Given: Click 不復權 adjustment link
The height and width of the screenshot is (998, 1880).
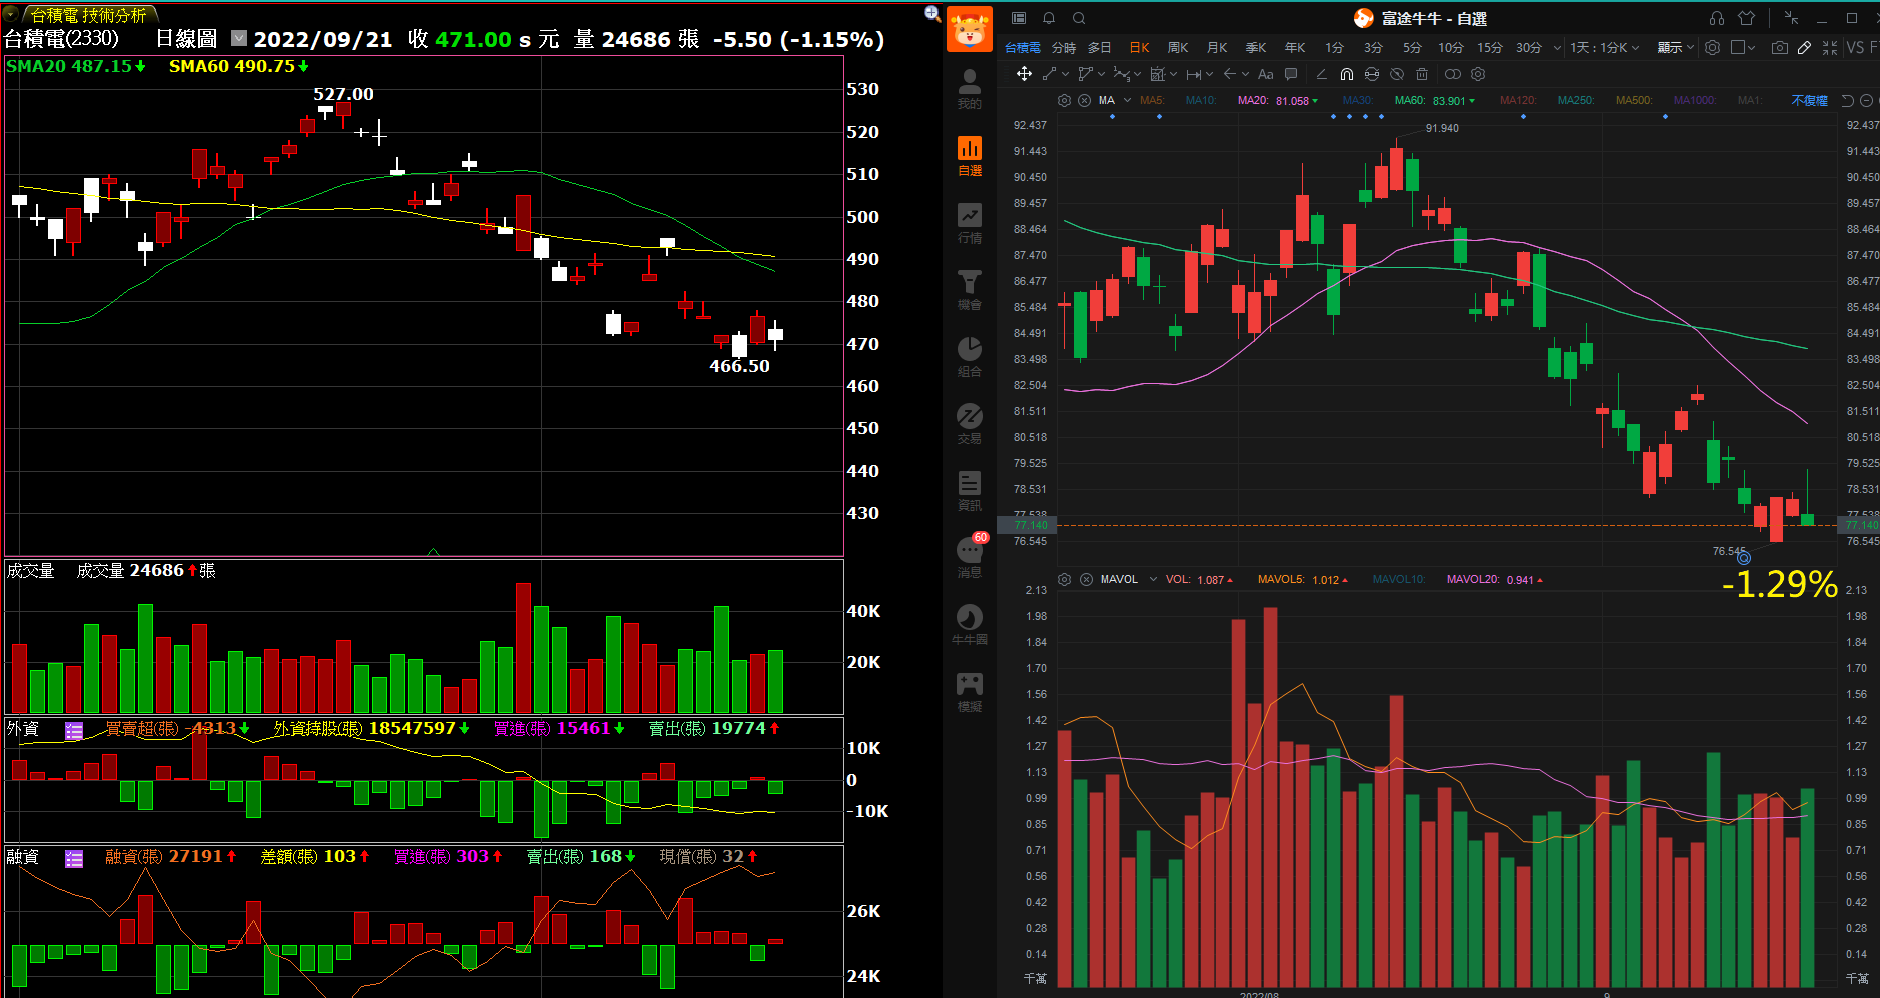Looking at the screenshot, I should 1809,100.
